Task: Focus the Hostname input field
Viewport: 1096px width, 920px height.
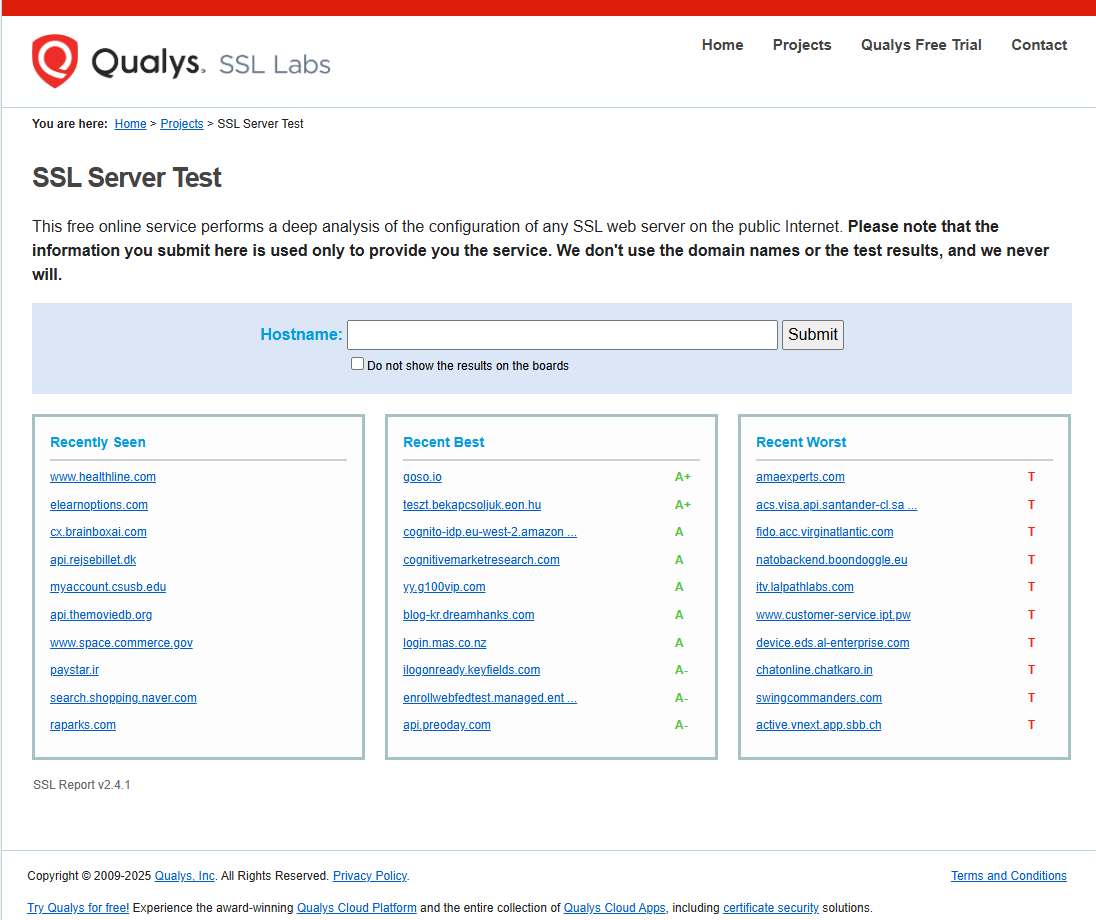Action: (x=562, y=335)
